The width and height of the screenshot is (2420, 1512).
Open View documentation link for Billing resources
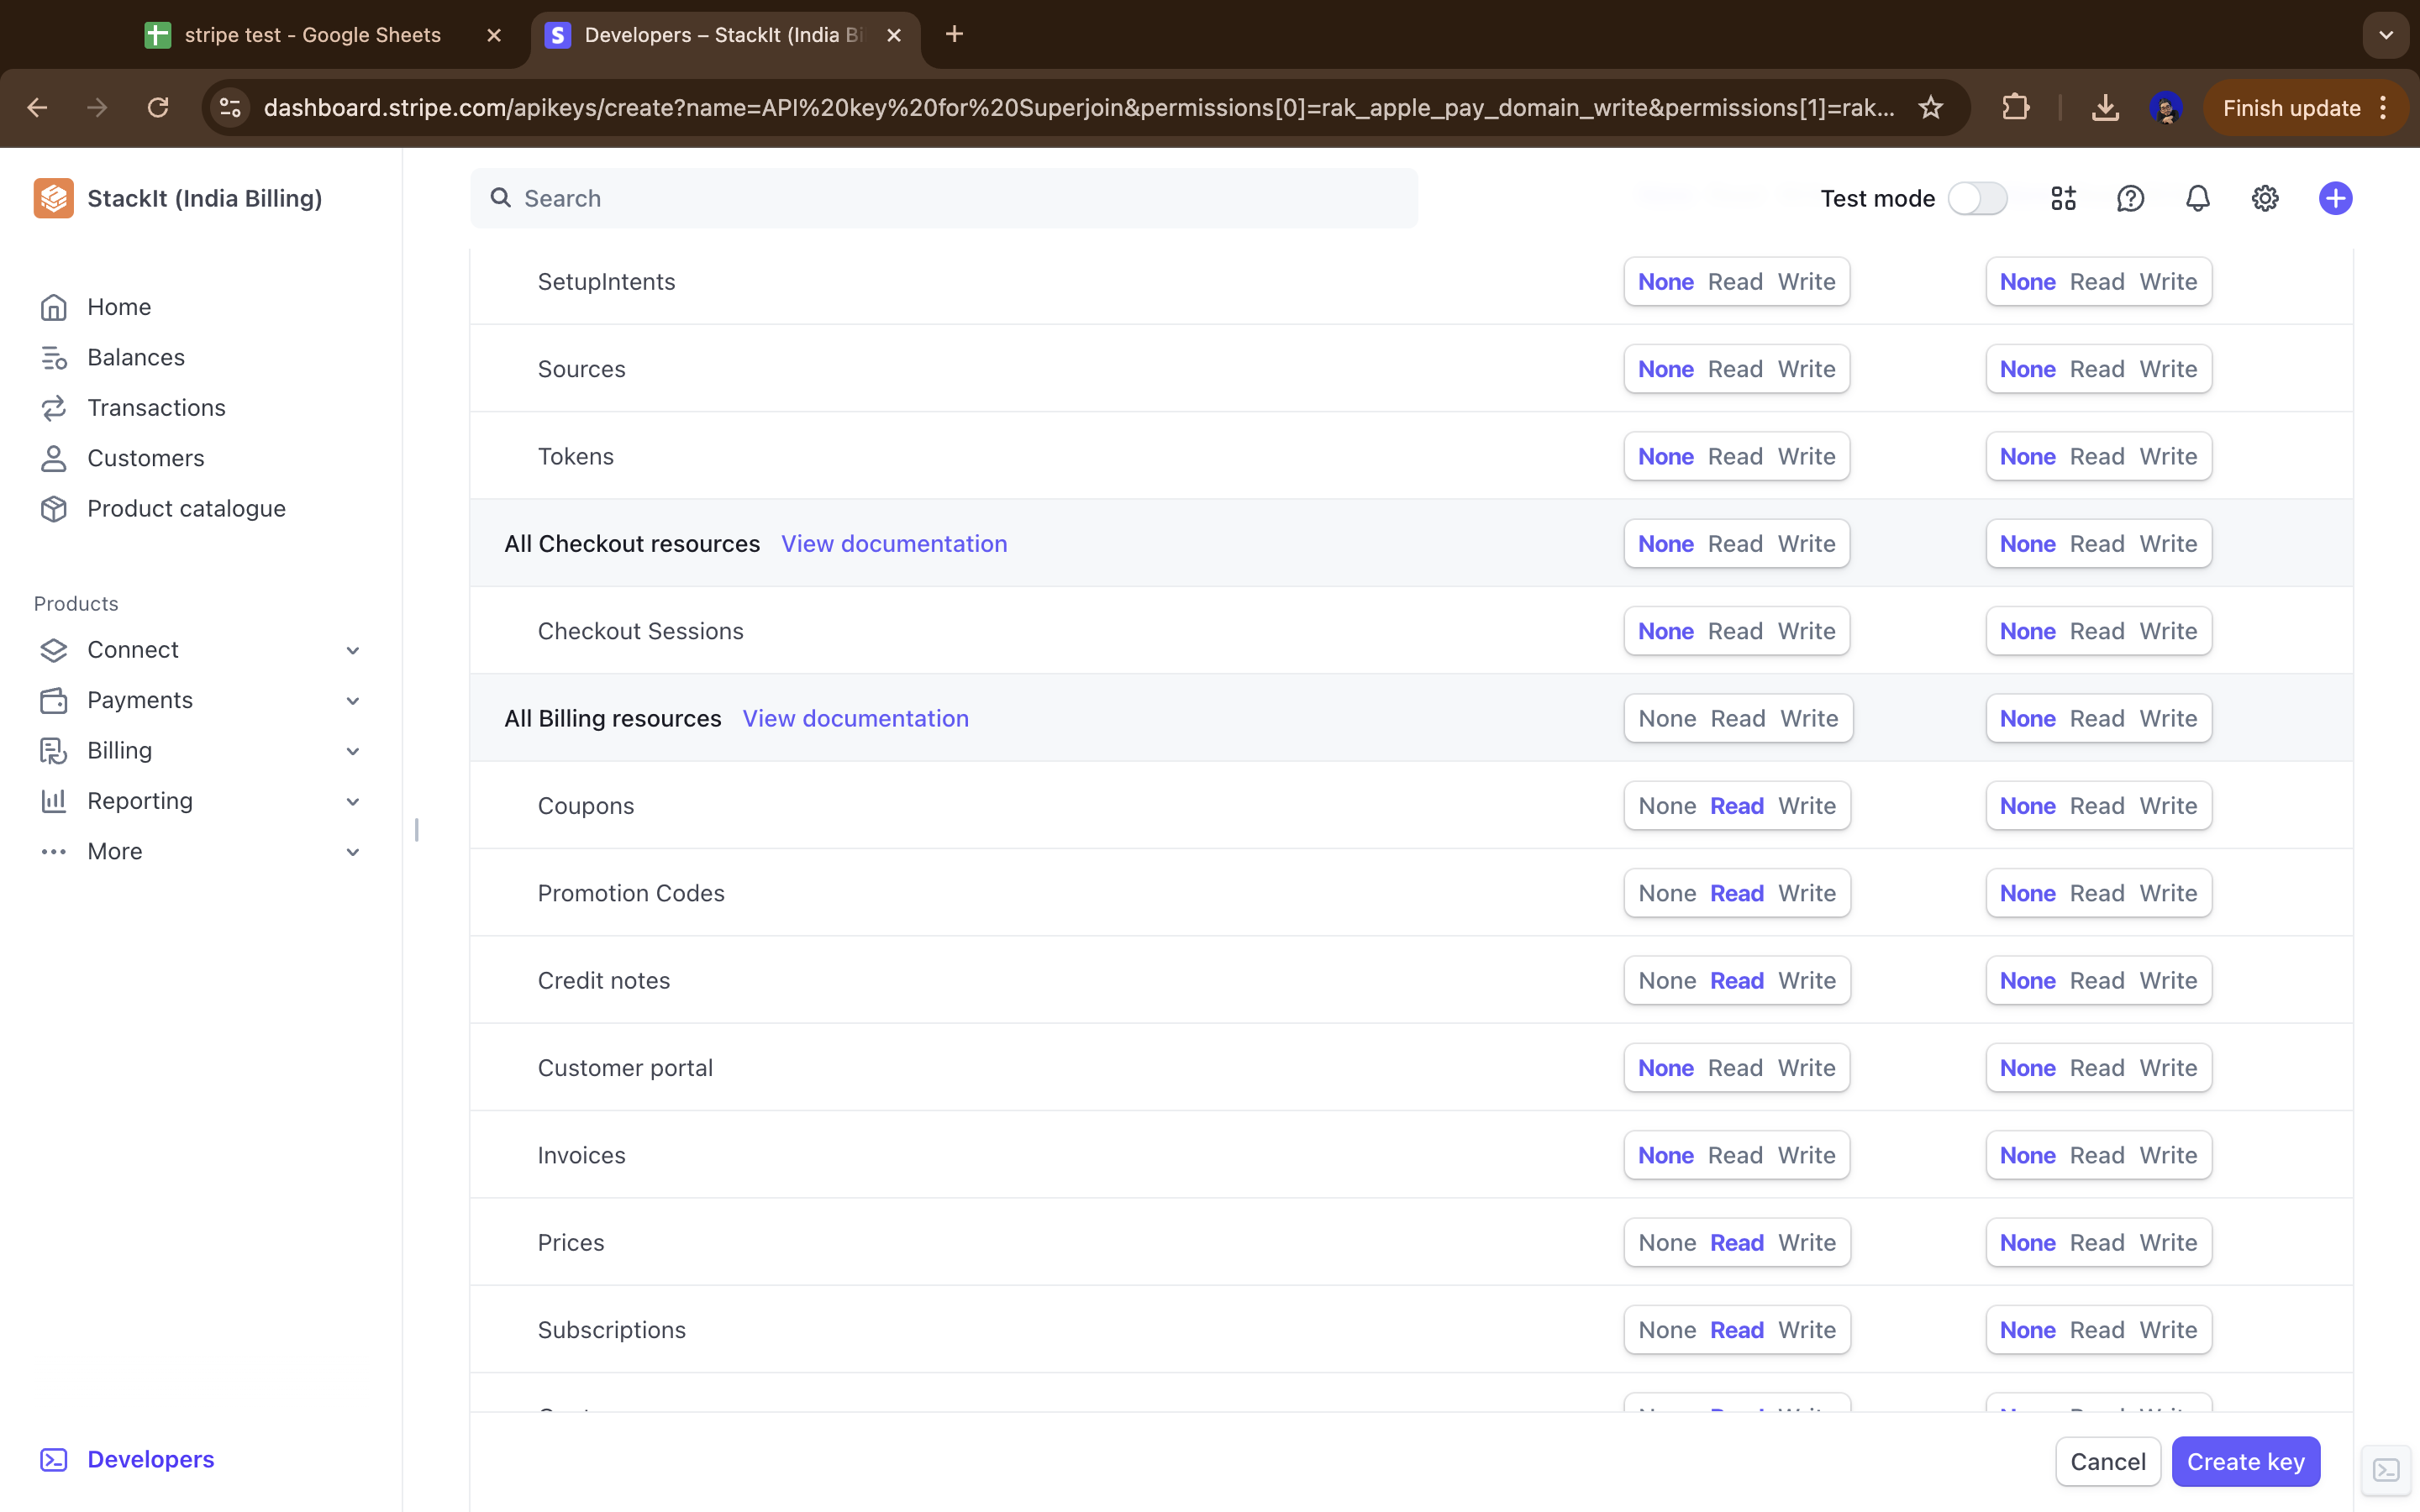tap(855, 718)
